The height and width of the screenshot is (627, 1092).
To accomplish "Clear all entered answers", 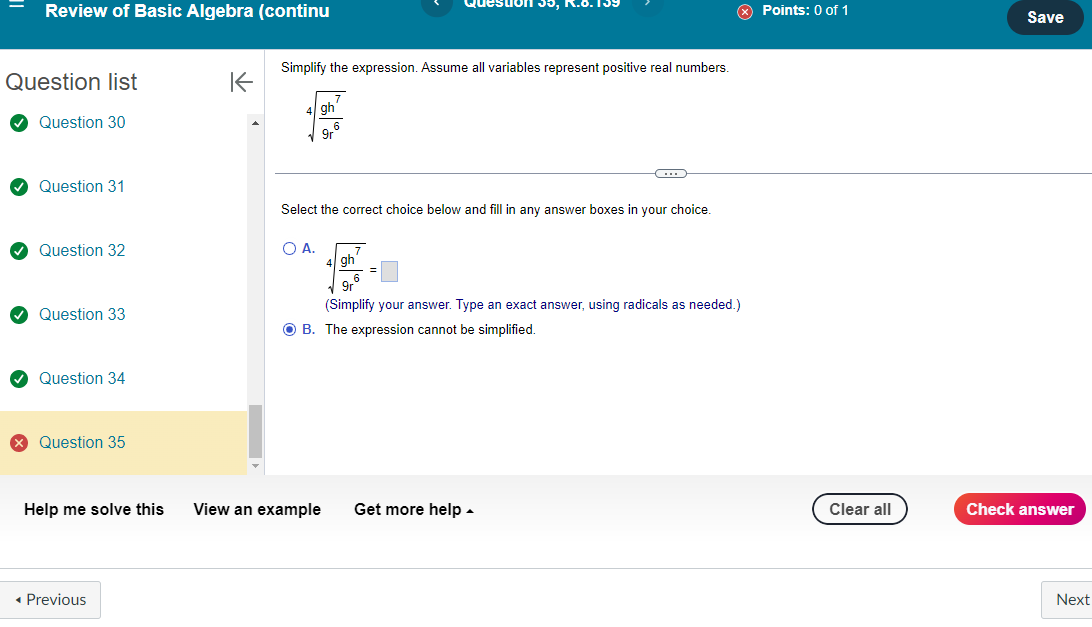I will tap(859, 509).
